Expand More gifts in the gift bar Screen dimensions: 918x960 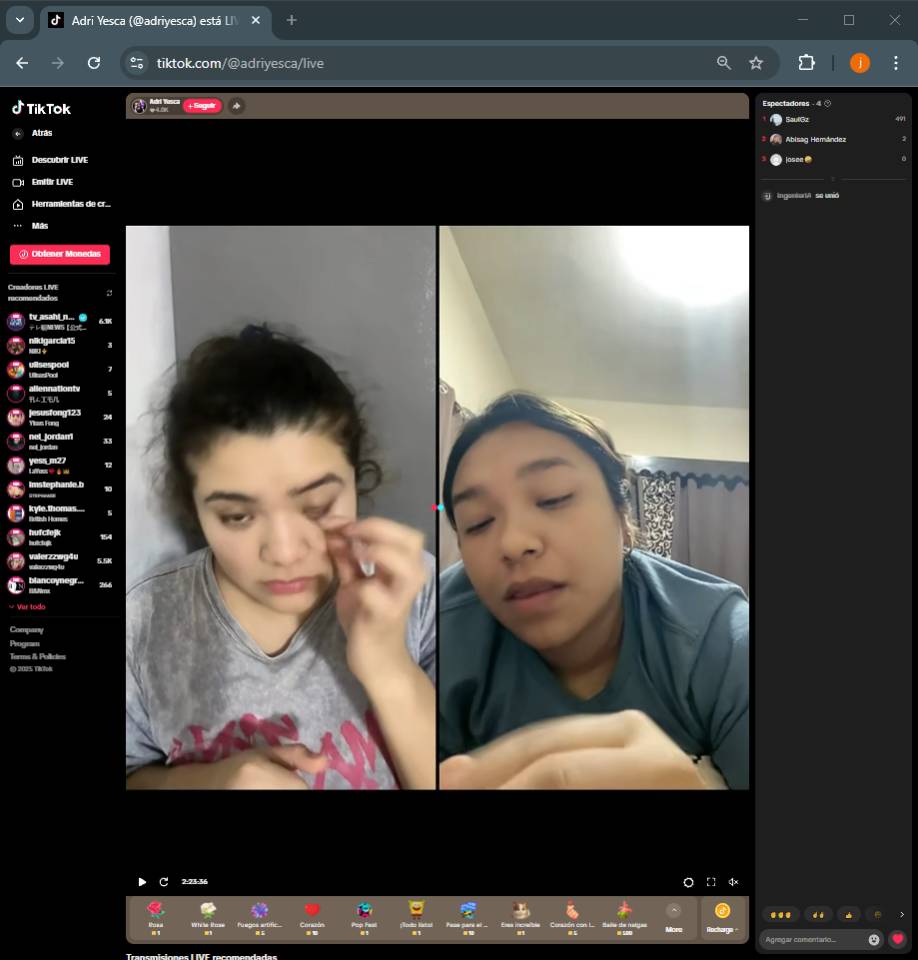click(674, 918)
